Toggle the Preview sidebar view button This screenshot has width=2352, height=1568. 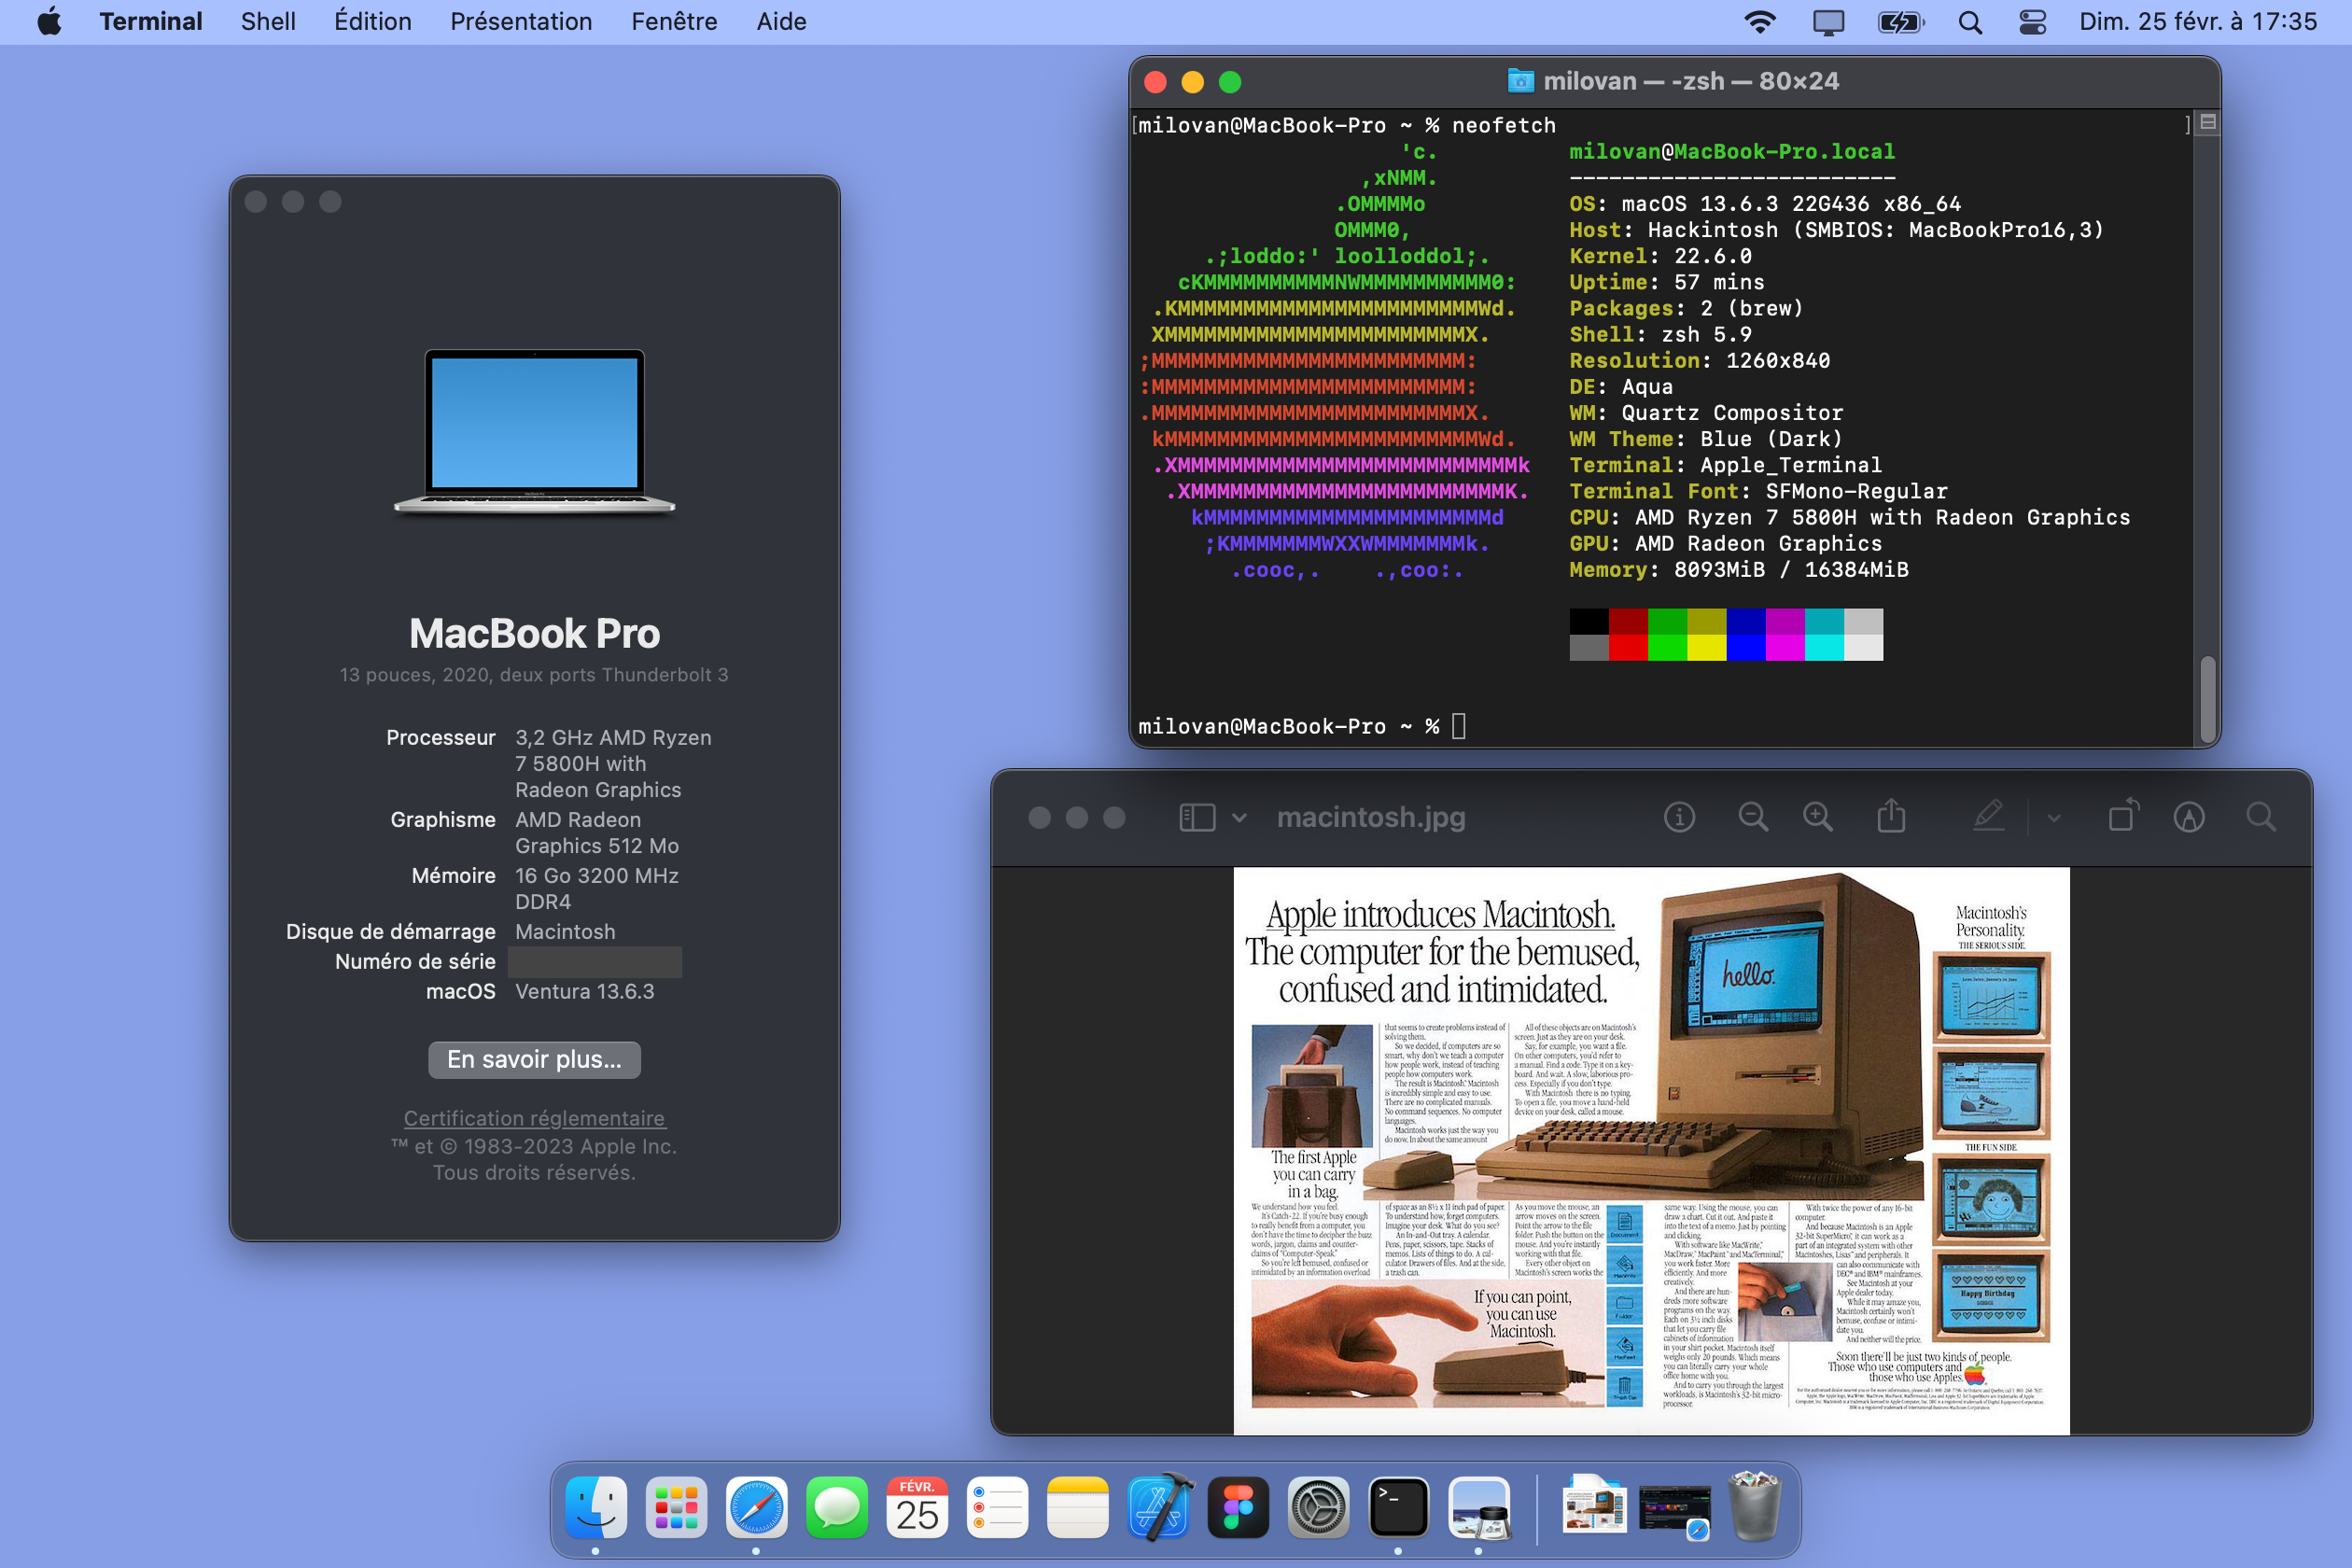click(x=1197, y=817)
